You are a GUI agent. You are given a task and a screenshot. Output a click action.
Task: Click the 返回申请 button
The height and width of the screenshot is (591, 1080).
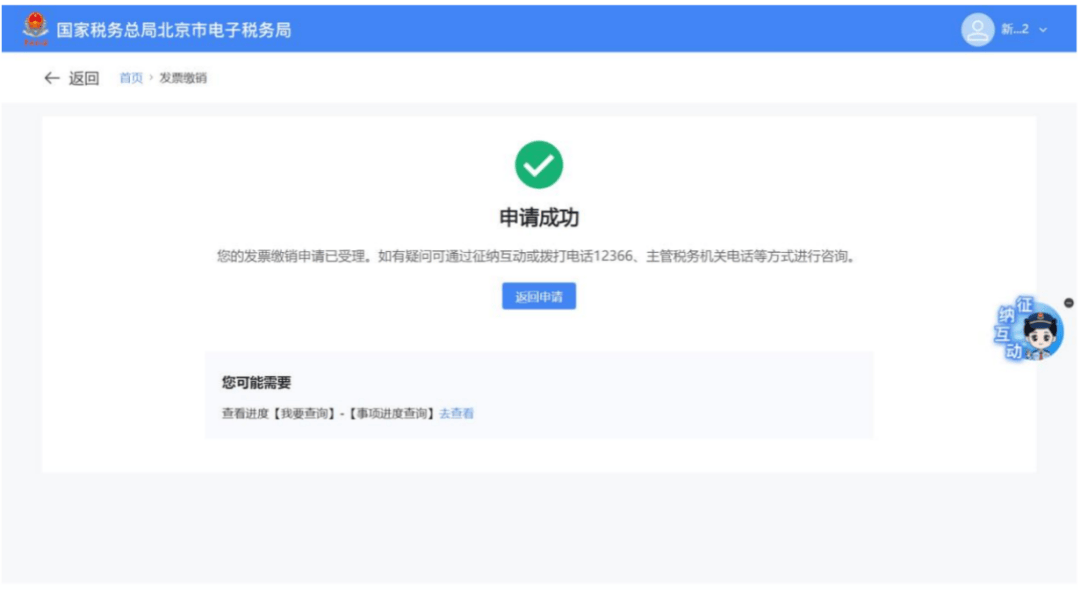click(x=539, y=296)
